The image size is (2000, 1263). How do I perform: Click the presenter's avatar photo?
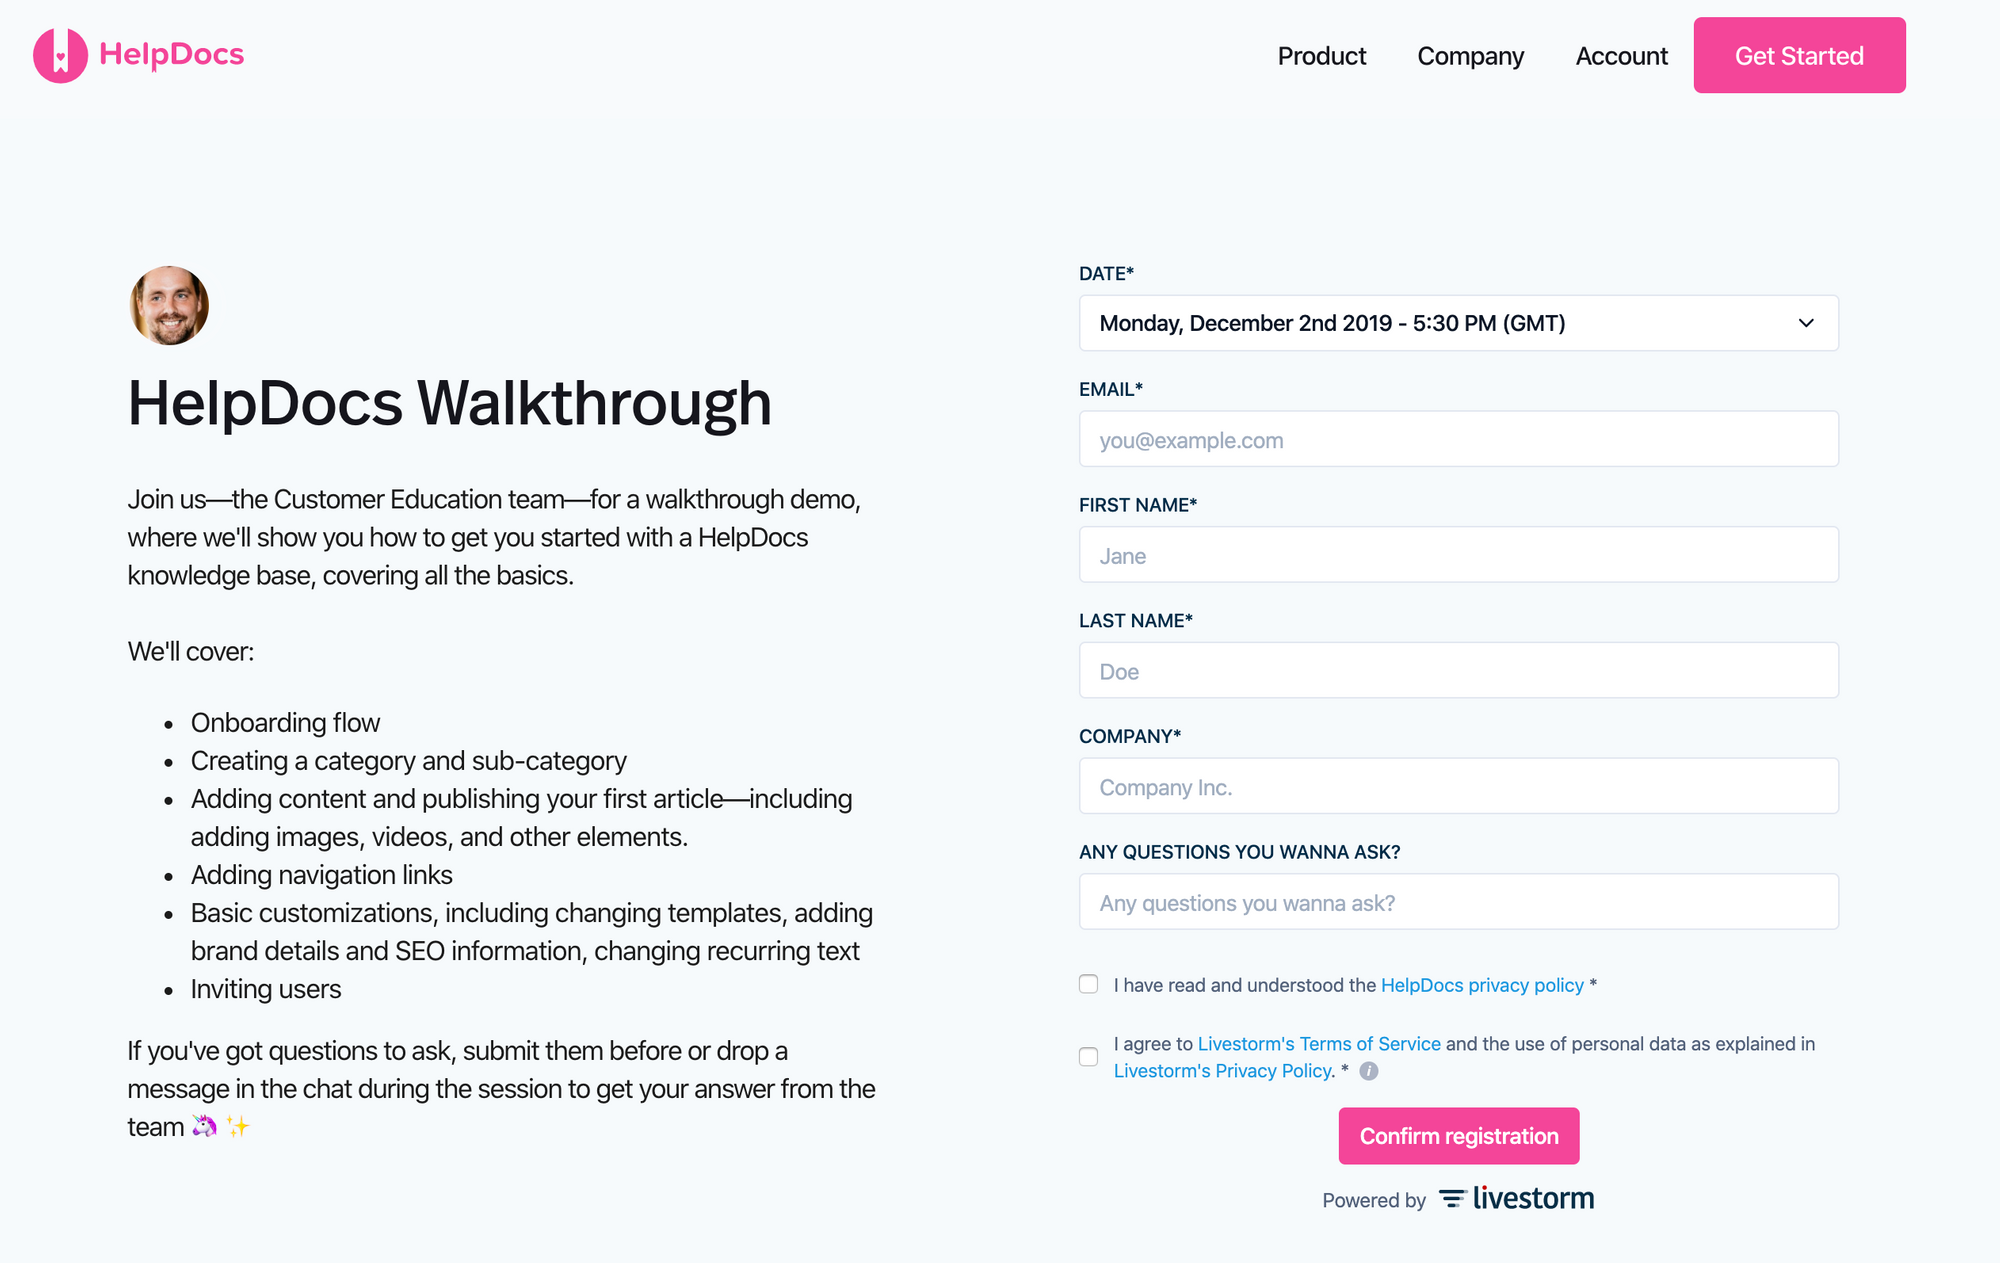[168, 306]
